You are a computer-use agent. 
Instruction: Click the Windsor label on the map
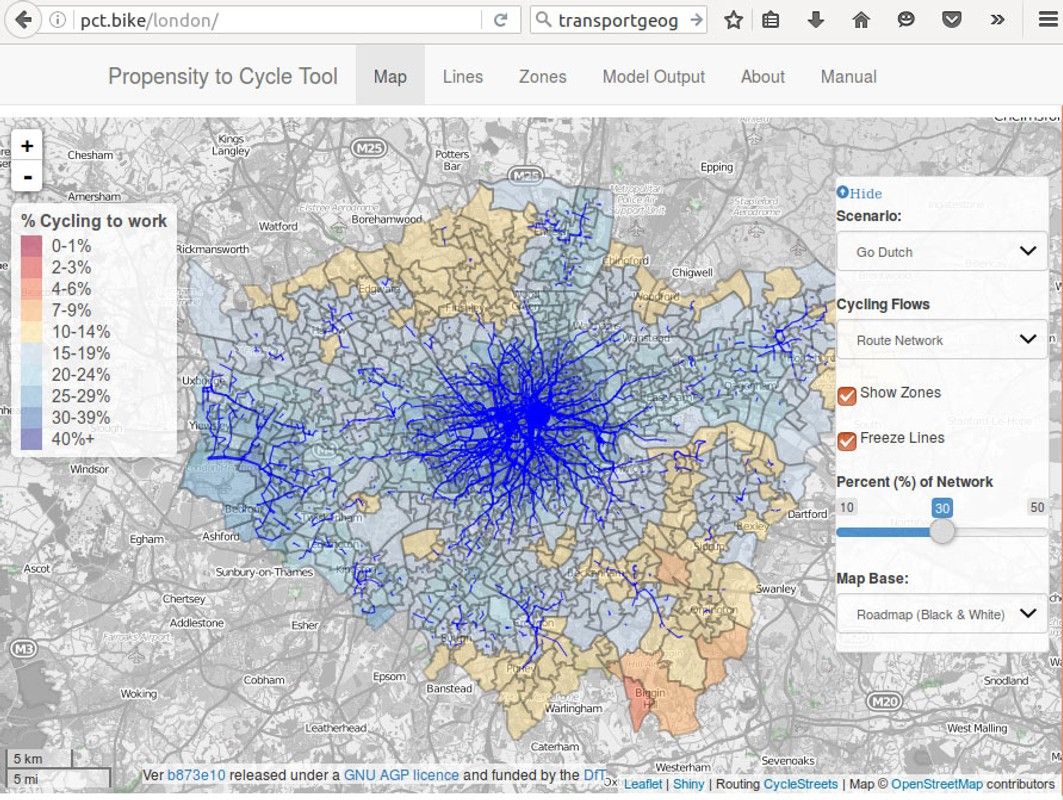click(x=89, y=468)
